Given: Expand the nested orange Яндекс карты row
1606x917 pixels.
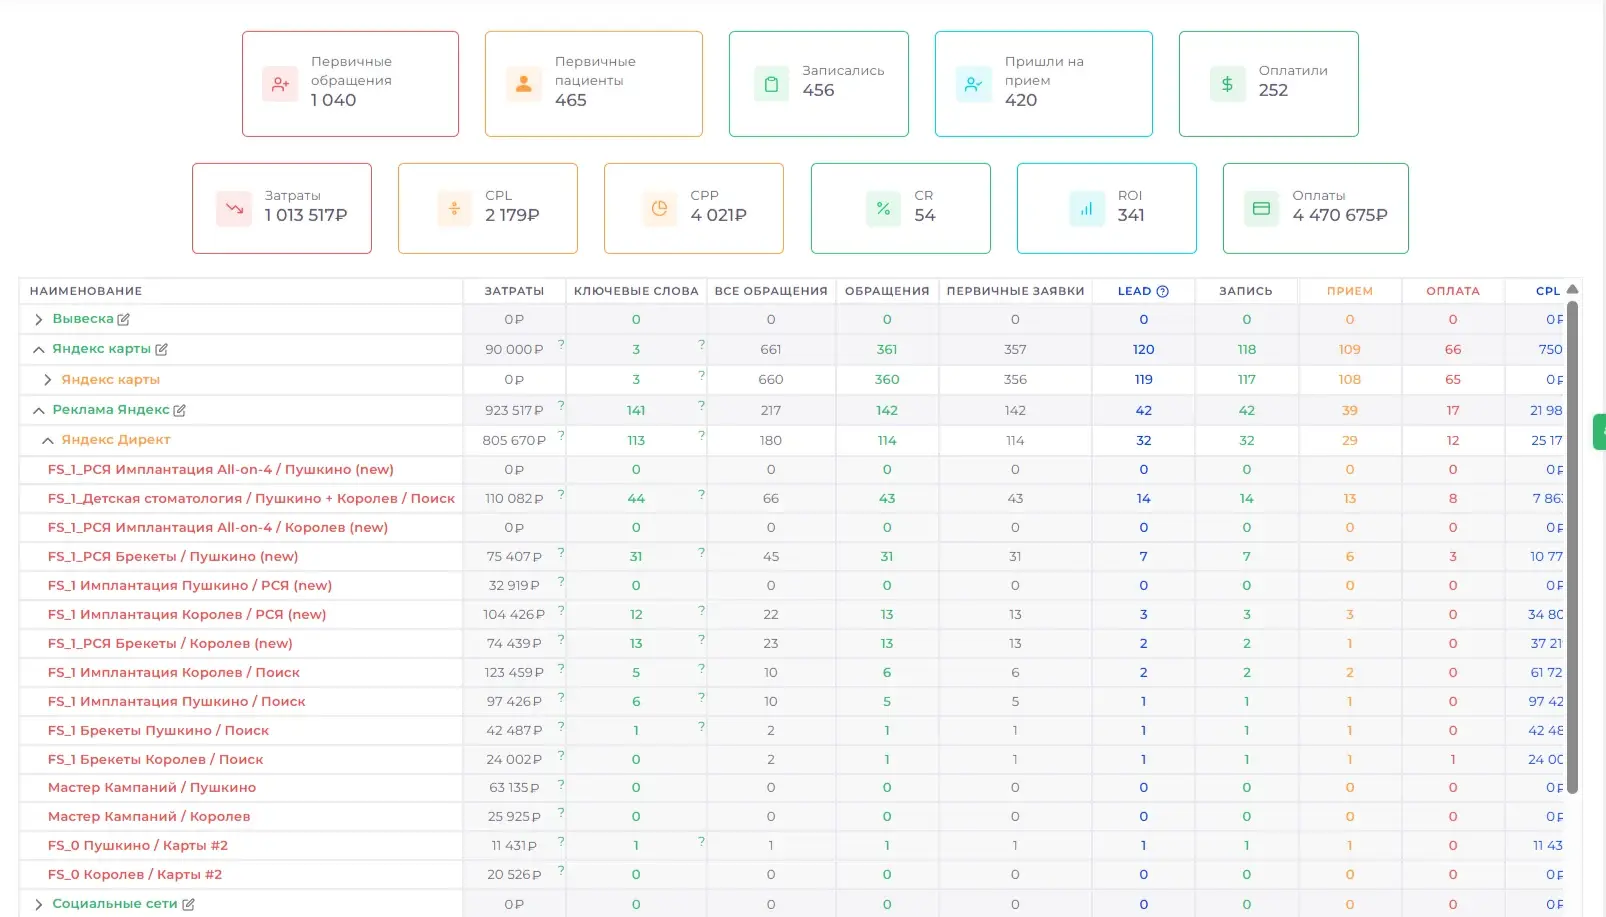Looking at the screenshot, I should tap(48, 380).
